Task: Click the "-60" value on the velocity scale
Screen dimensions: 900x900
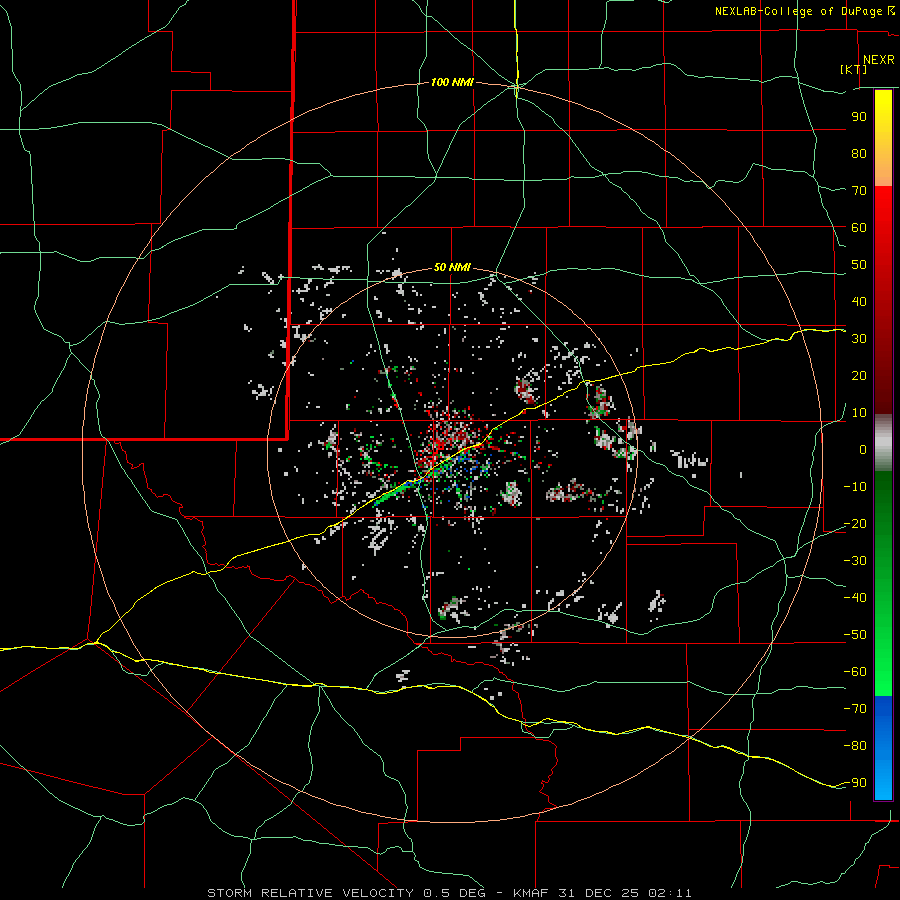Action: [855, 672]
